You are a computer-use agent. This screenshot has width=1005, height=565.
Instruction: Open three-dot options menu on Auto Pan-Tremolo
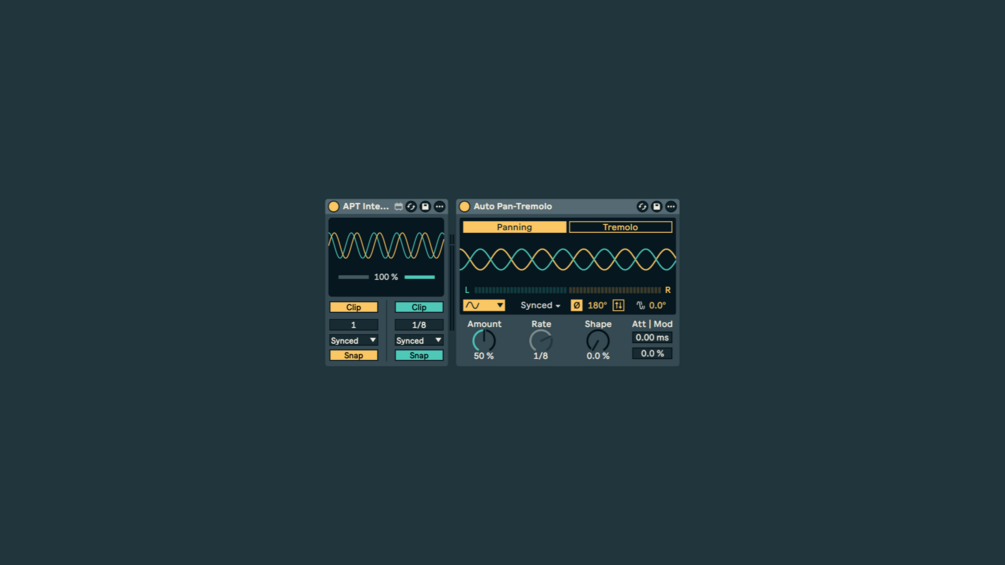tap(670, 206)
